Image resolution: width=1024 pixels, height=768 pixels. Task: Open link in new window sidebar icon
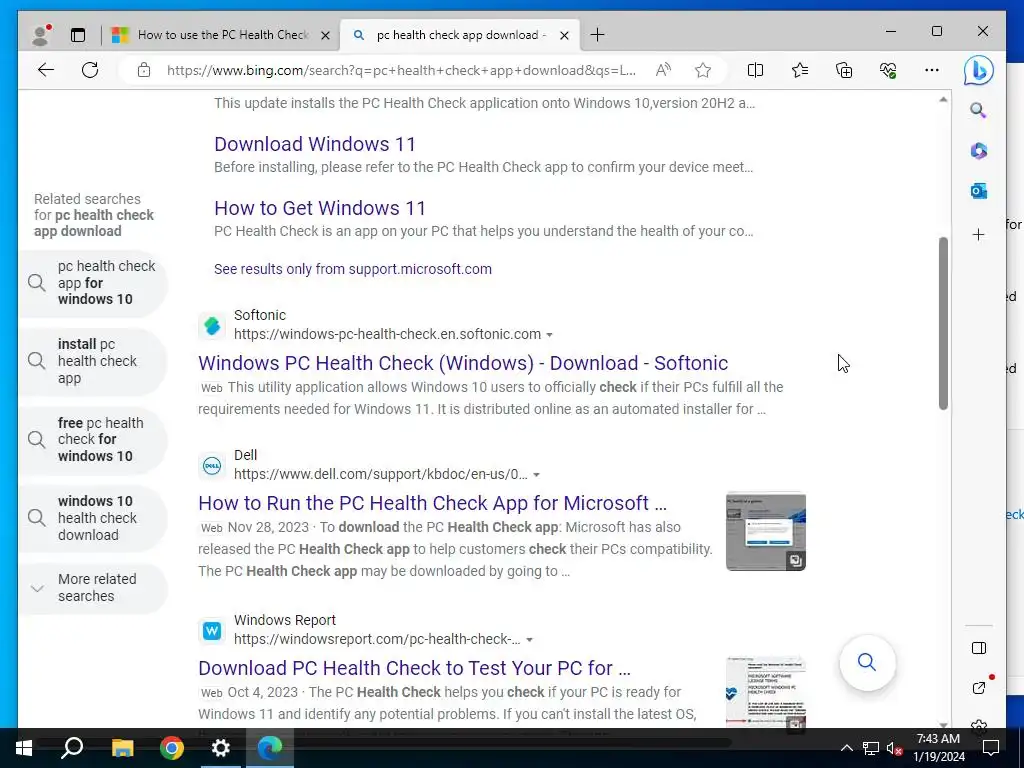pyautogui.click(x=978, y=688)
